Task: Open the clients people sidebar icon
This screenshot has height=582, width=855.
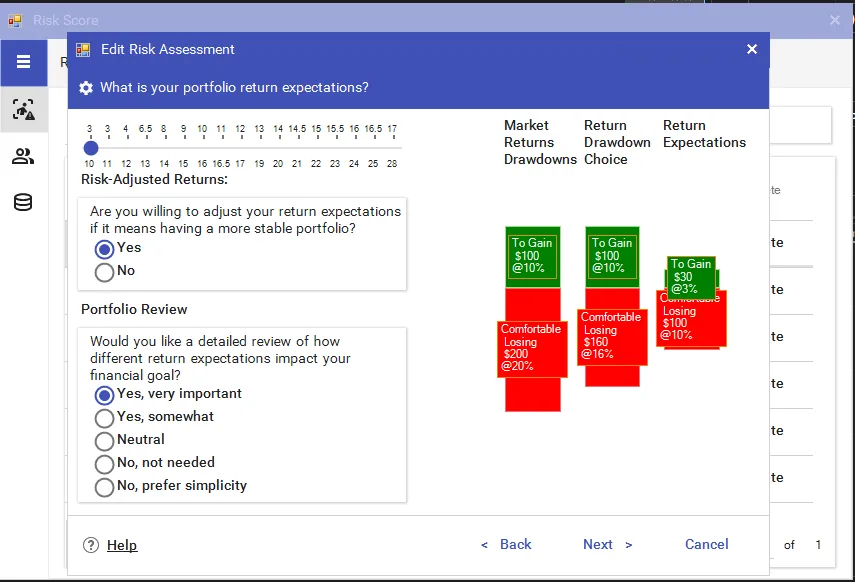Action: [x=23, y=157]
